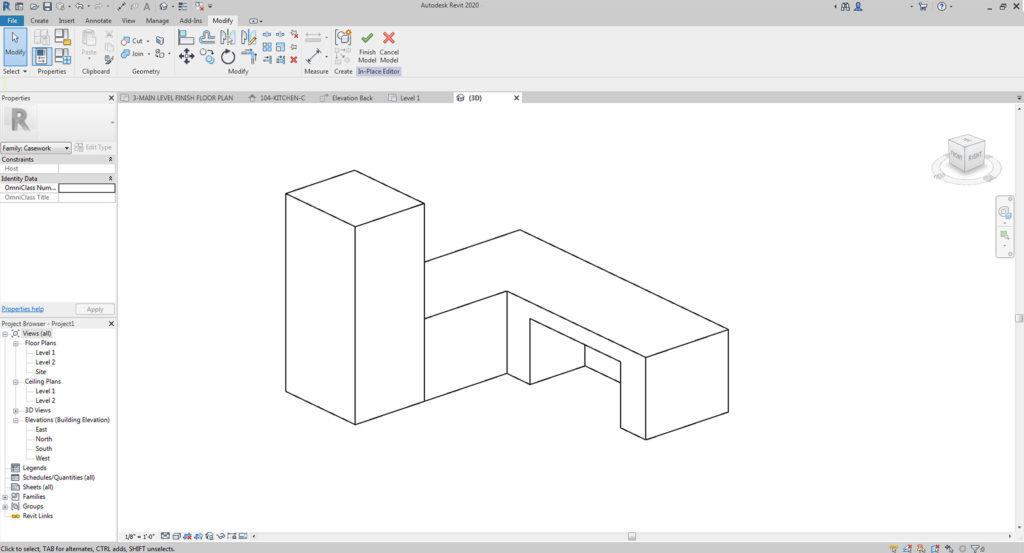
Task: Click the Modify selection arrow tool
Action: pos(14,46)
